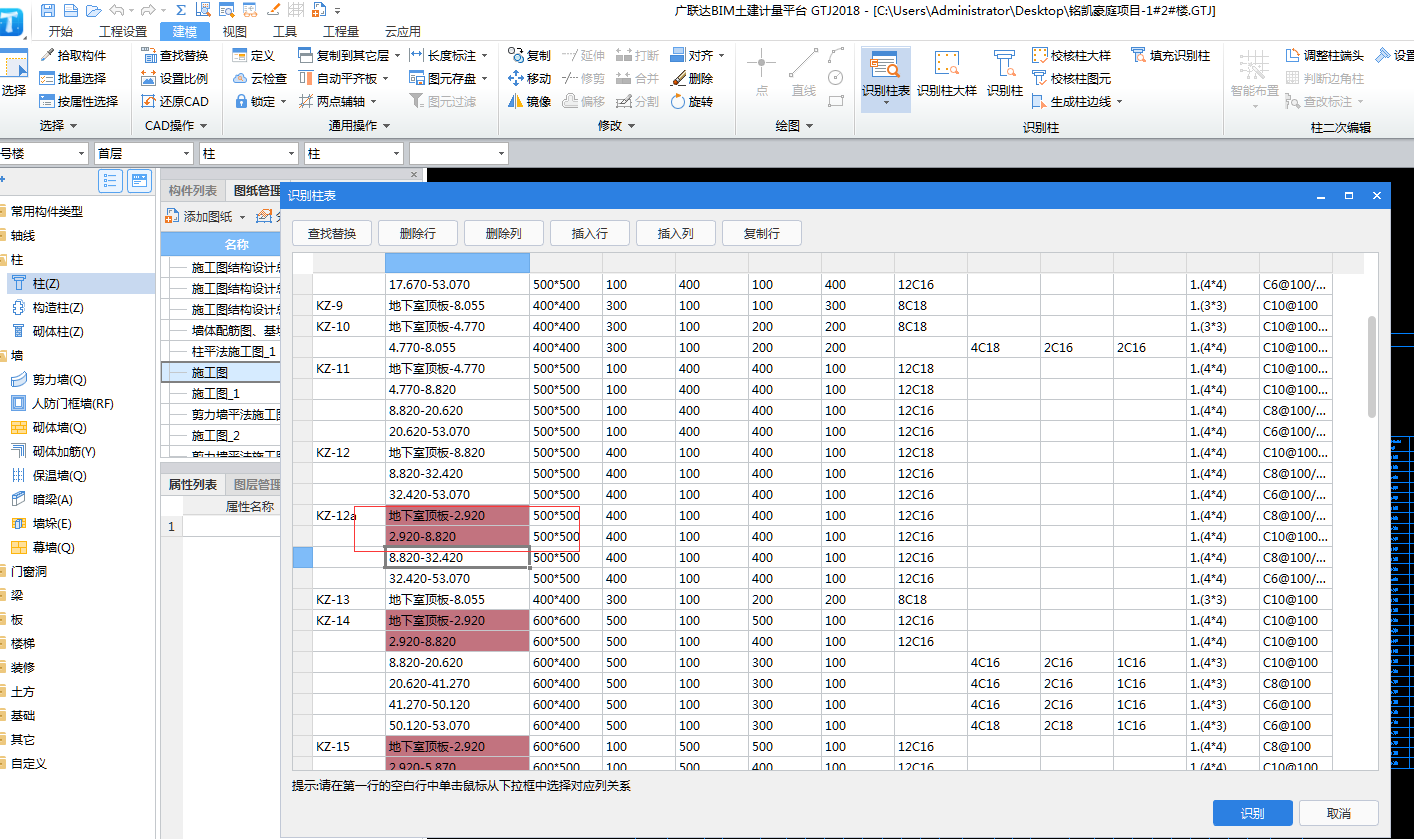This screenshot has height=839, width=1414.
Task: Open the 首层 floor combo box
Action: pos(143,154)
